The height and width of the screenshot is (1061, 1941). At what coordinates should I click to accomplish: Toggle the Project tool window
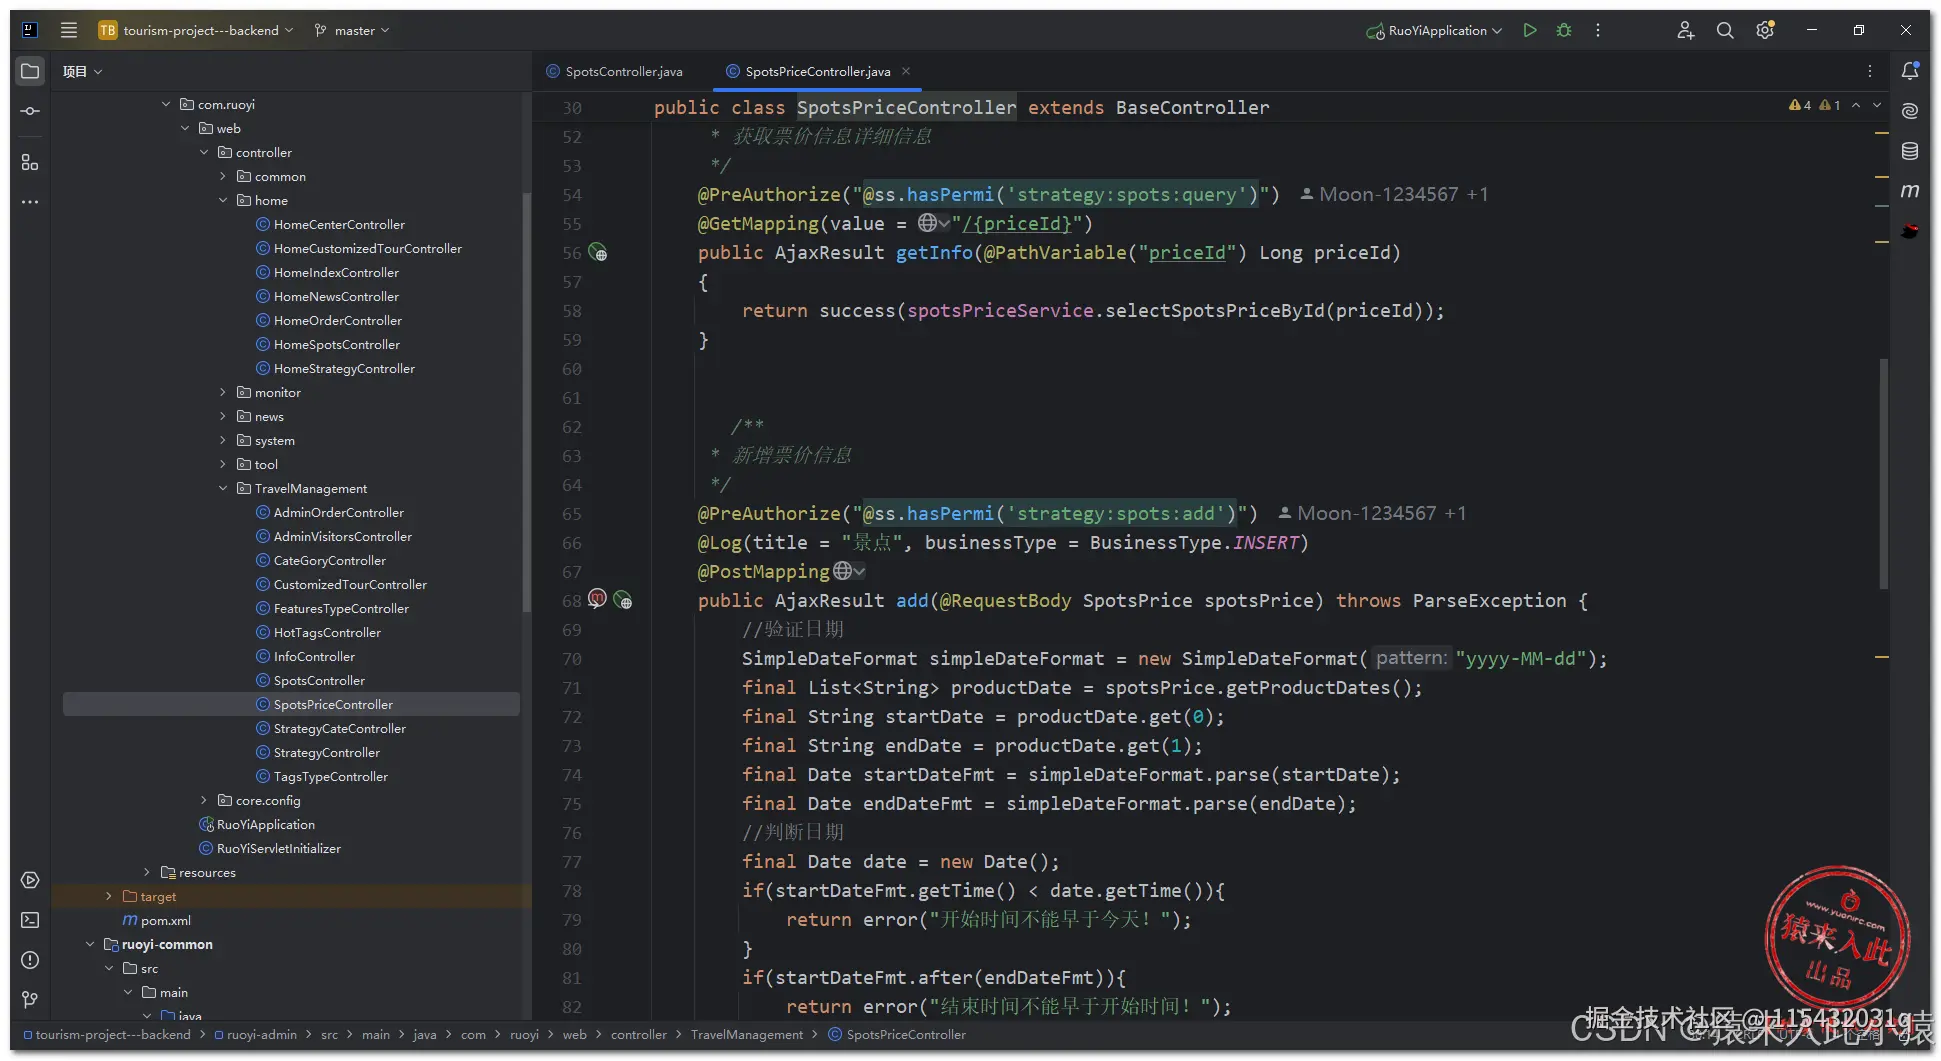click(30, 71)
